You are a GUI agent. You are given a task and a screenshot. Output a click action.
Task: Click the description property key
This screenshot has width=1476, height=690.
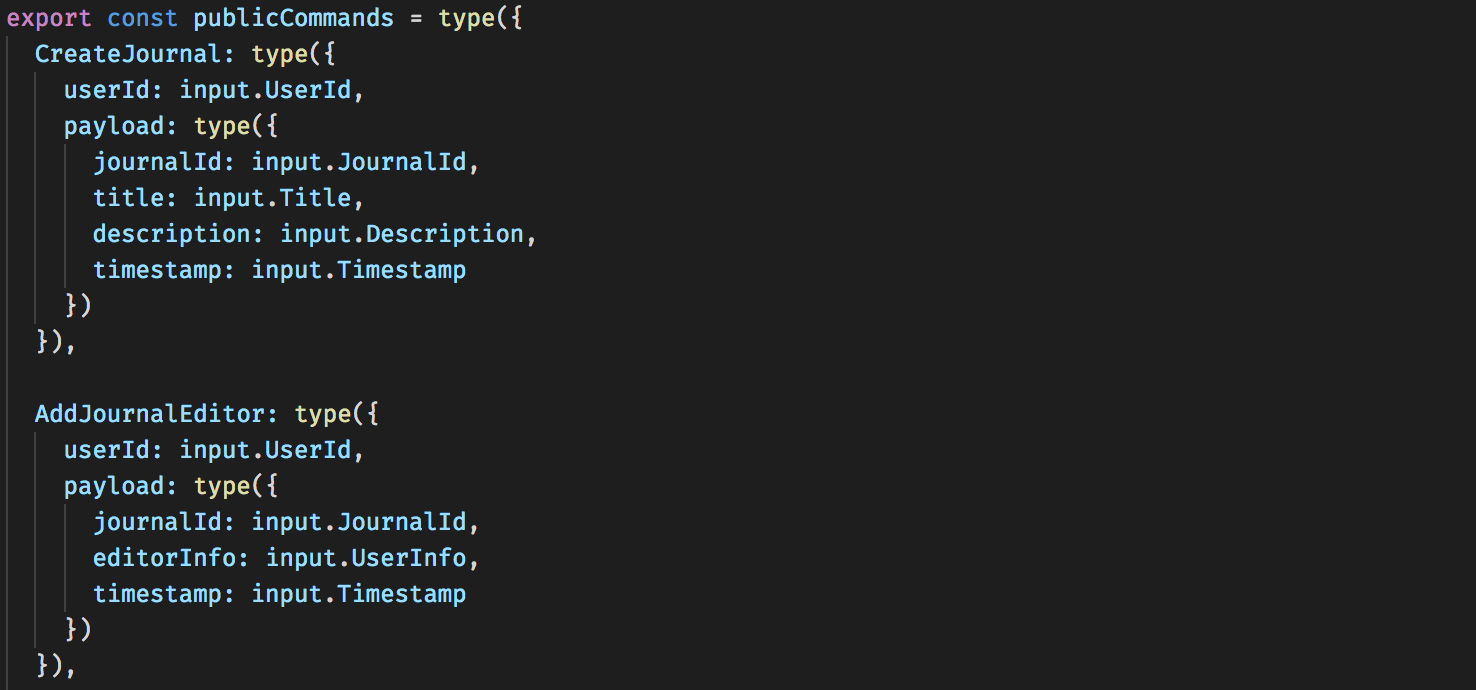pyautogui.click(x=171, y=234)
